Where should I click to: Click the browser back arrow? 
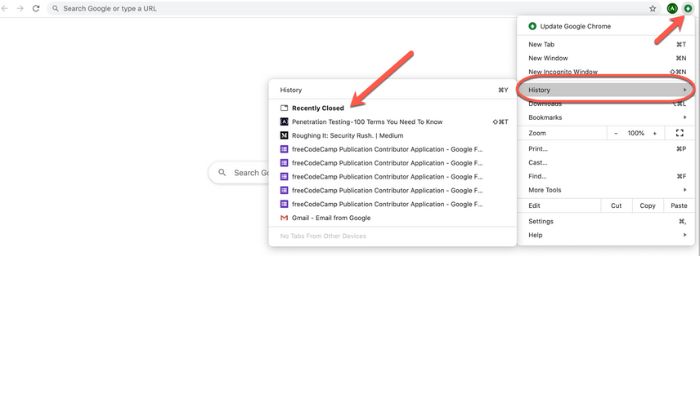[x=5, y=8]
